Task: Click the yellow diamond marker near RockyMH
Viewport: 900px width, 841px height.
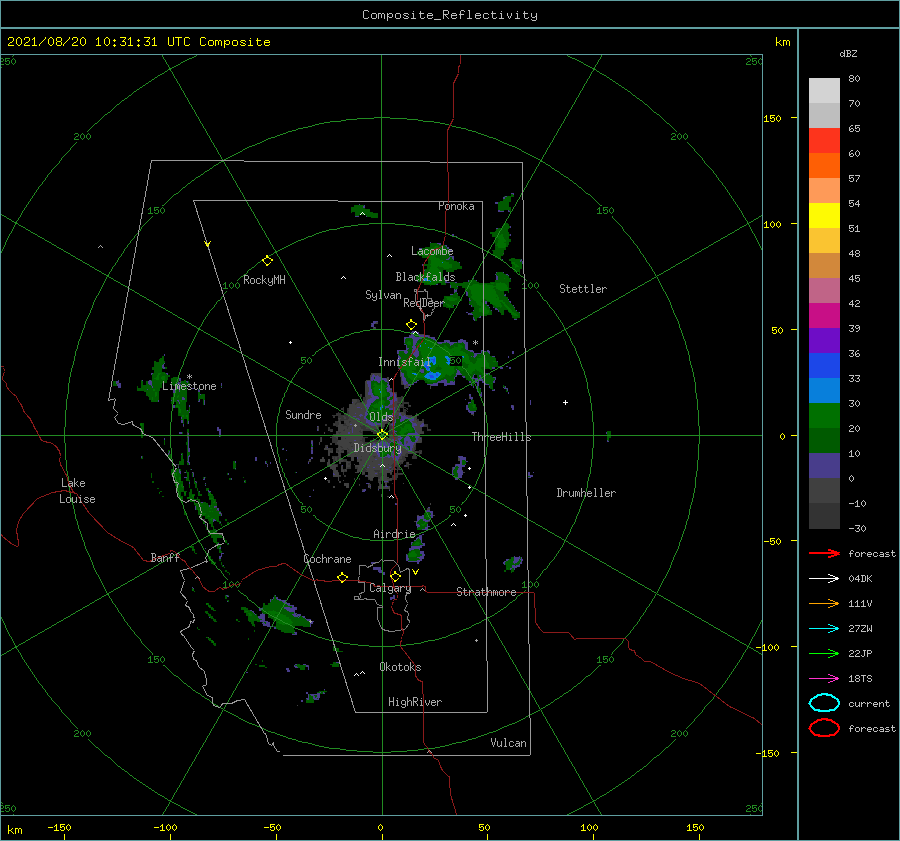Action: pyautogui.click(x=267, y=261)
